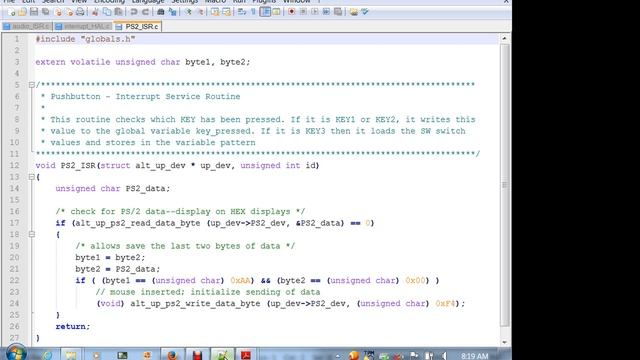
Task: Click the 'return;' statement on line 26
Action: click(x=73, y=327)
